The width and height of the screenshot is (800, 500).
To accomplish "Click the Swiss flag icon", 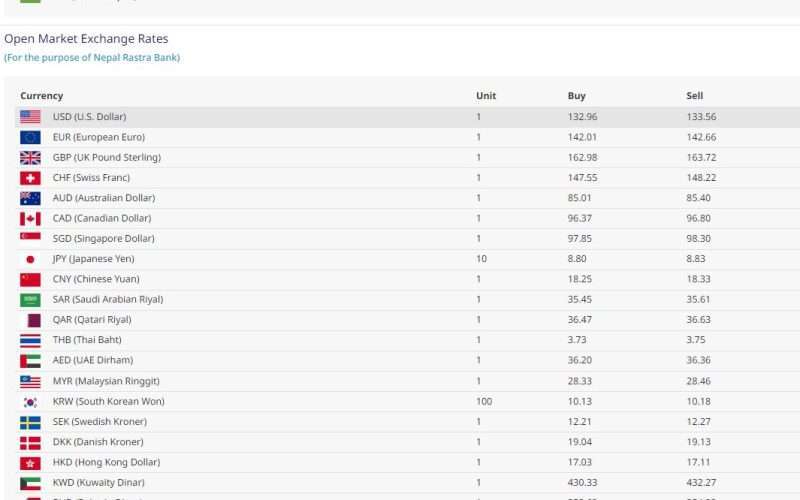I will pos(30,178).
